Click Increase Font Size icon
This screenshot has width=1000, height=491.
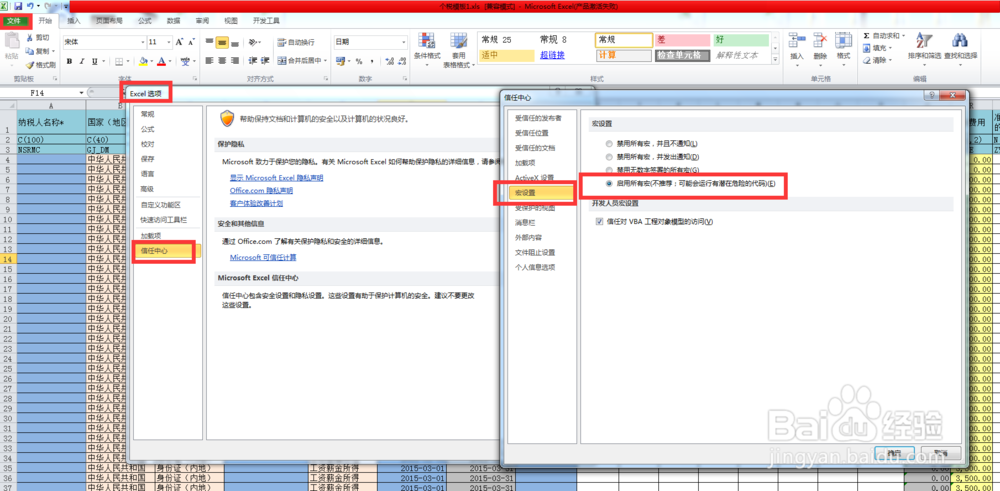[x=179, y=42]
